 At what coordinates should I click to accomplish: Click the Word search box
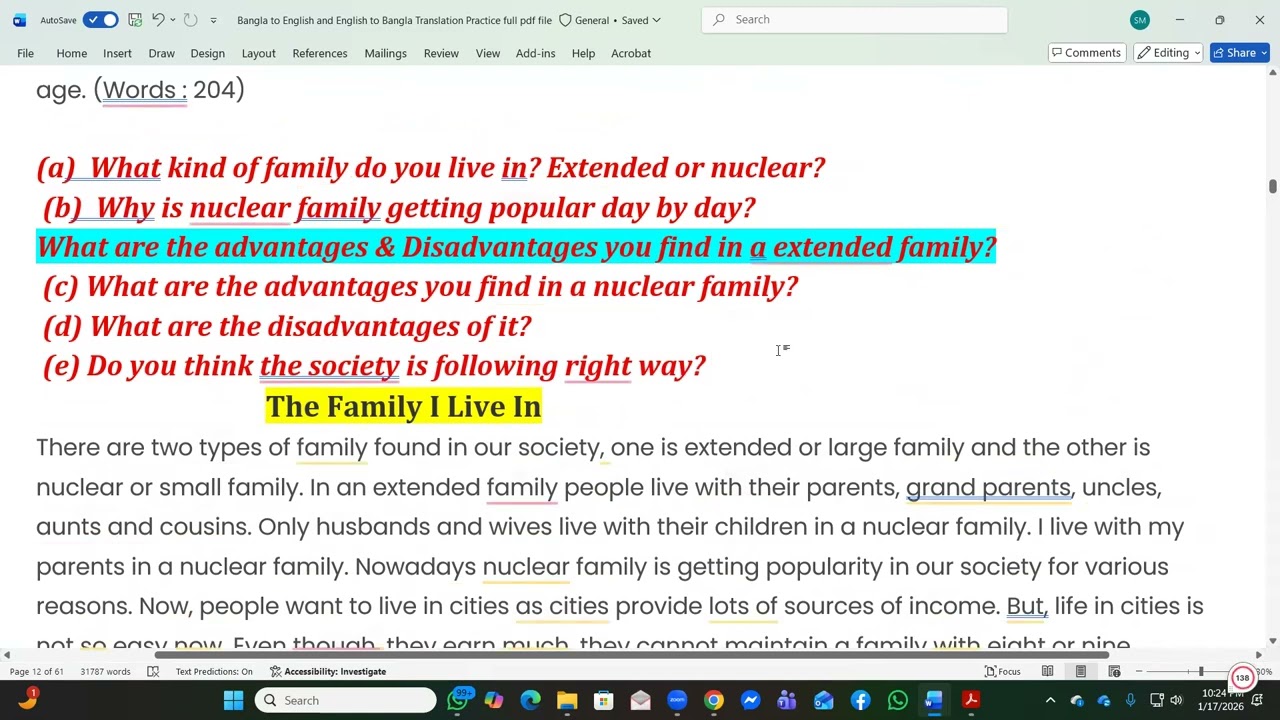point(855,19)
